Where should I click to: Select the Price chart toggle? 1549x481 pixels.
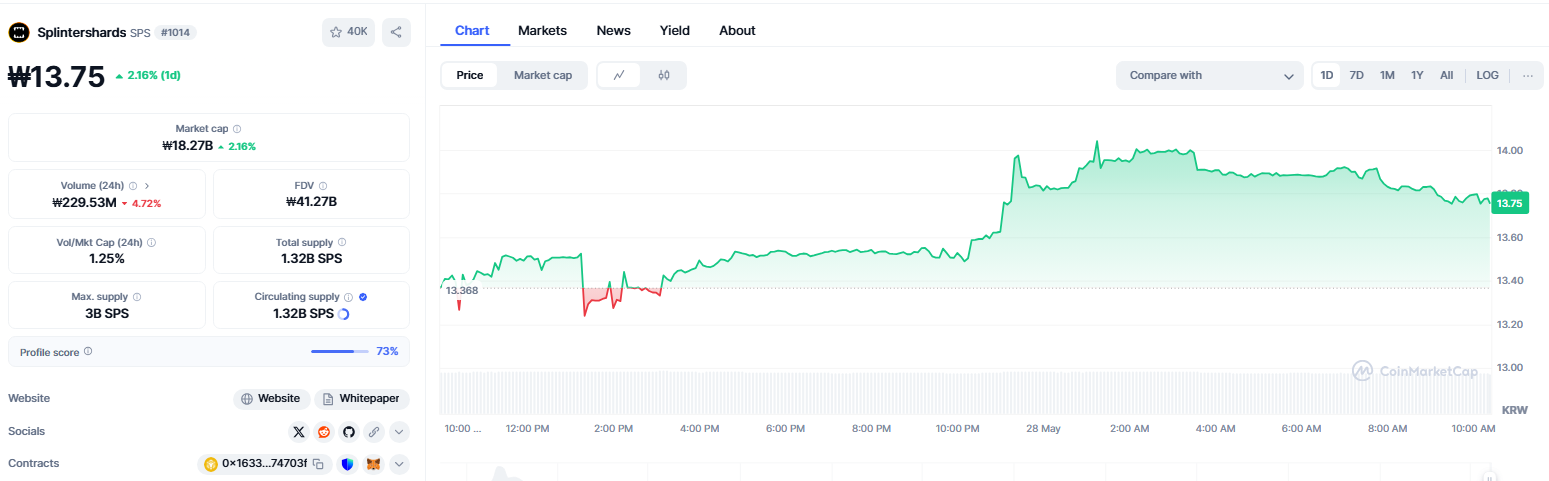coord(470,75)
